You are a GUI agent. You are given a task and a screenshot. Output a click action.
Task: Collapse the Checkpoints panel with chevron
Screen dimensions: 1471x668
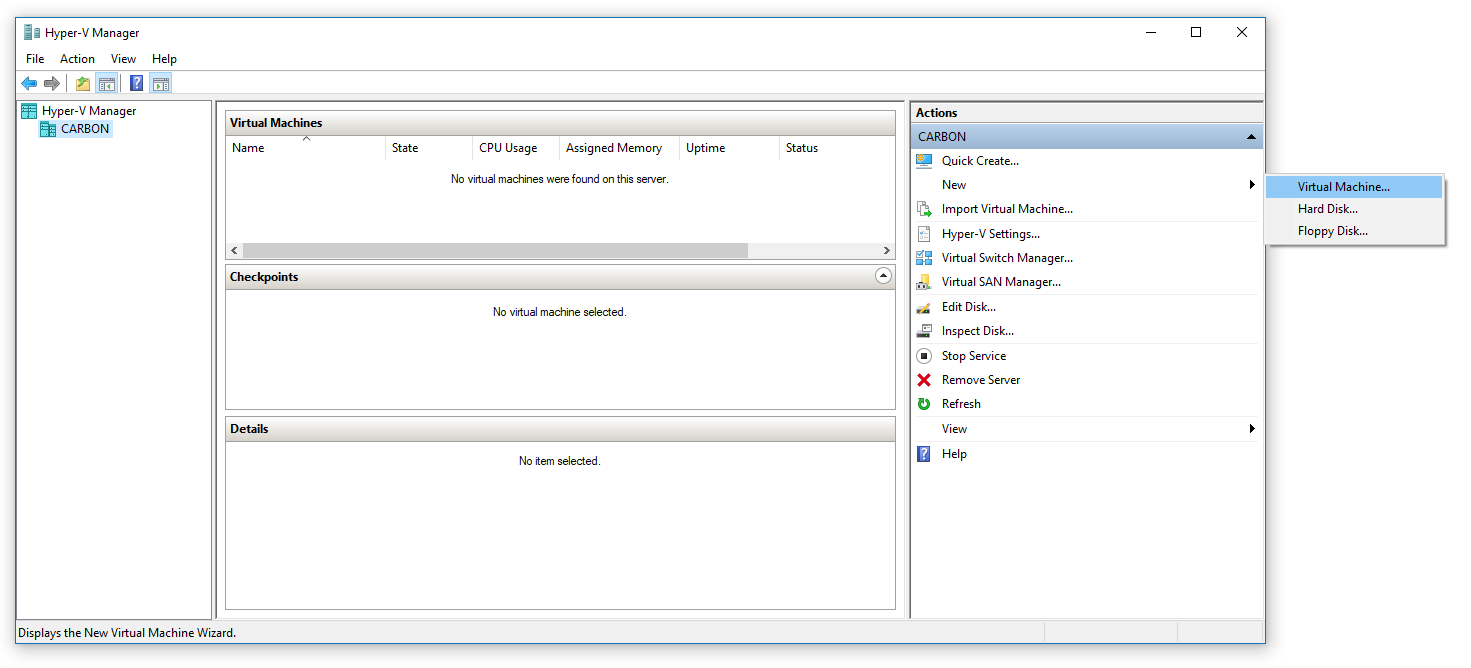(883, 276)
